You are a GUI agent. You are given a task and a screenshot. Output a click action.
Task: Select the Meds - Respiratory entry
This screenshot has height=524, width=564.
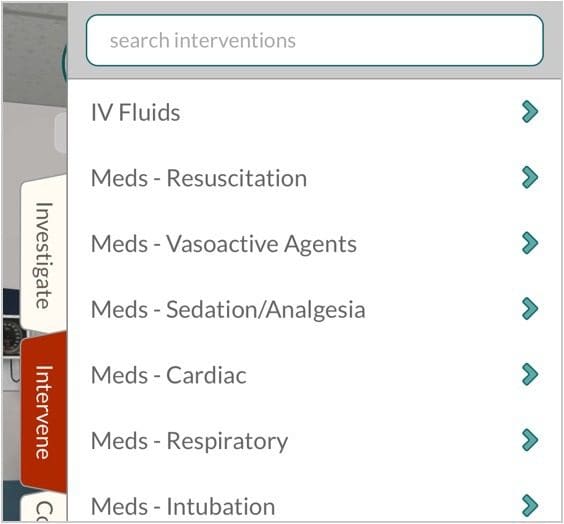click(x=314, y=441)
